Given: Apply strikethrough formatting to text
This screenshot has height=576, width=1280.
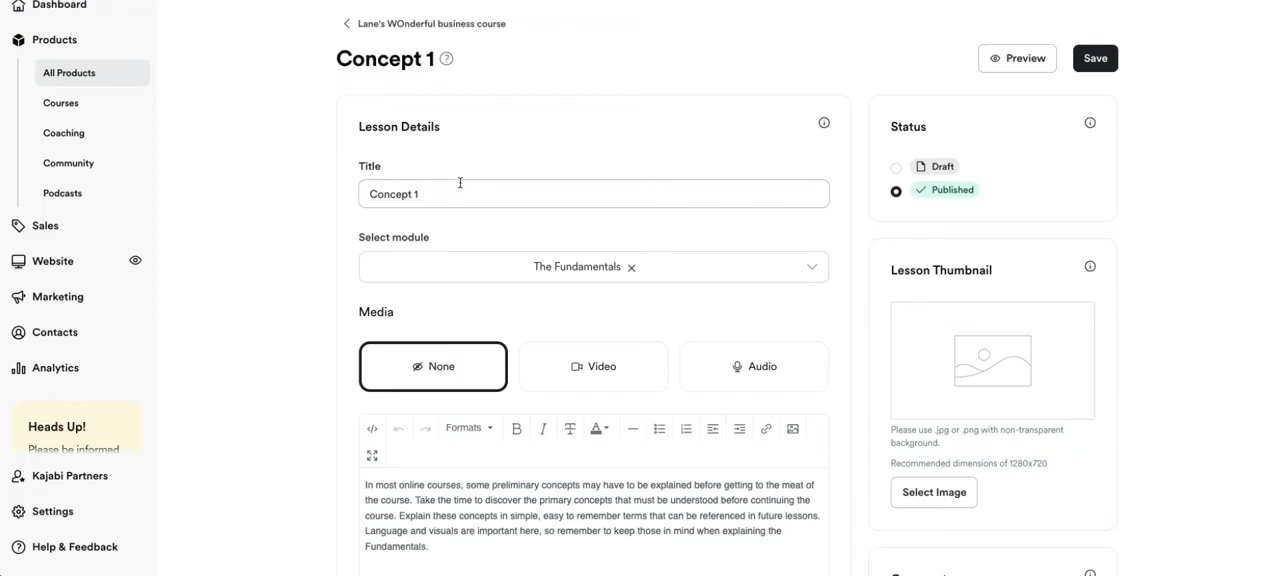Looking at the screenshot, I should [x=570, y=429].
